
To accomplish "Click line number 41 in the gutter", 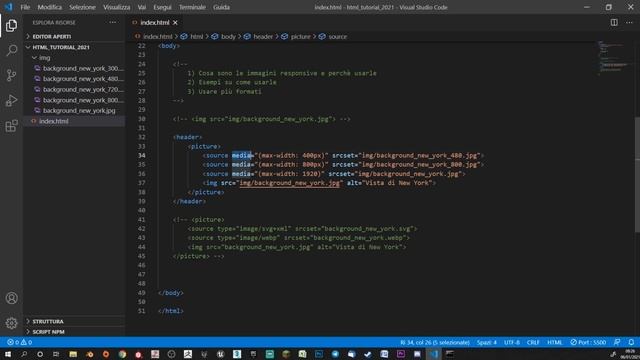I will click(141, 220).
